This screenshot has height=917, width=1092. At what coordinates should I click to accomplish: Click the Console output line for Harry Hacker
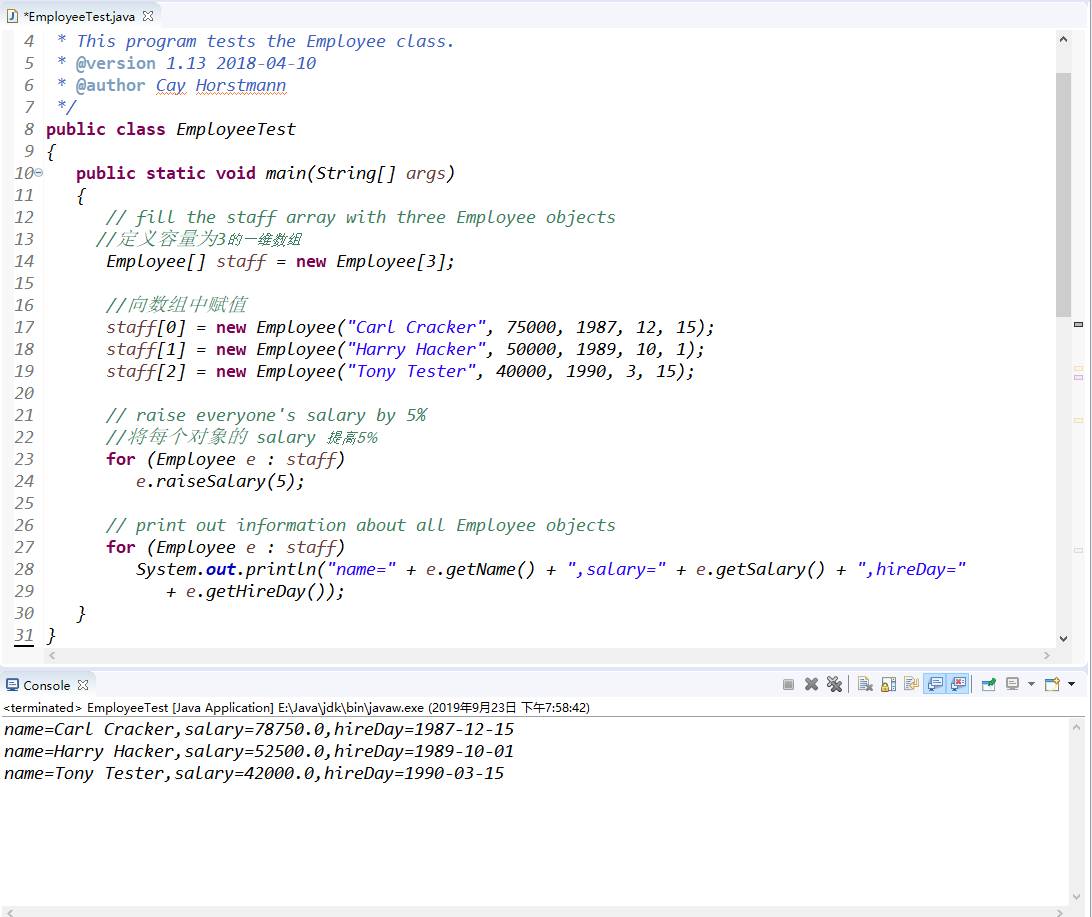(x=259, y=752)
